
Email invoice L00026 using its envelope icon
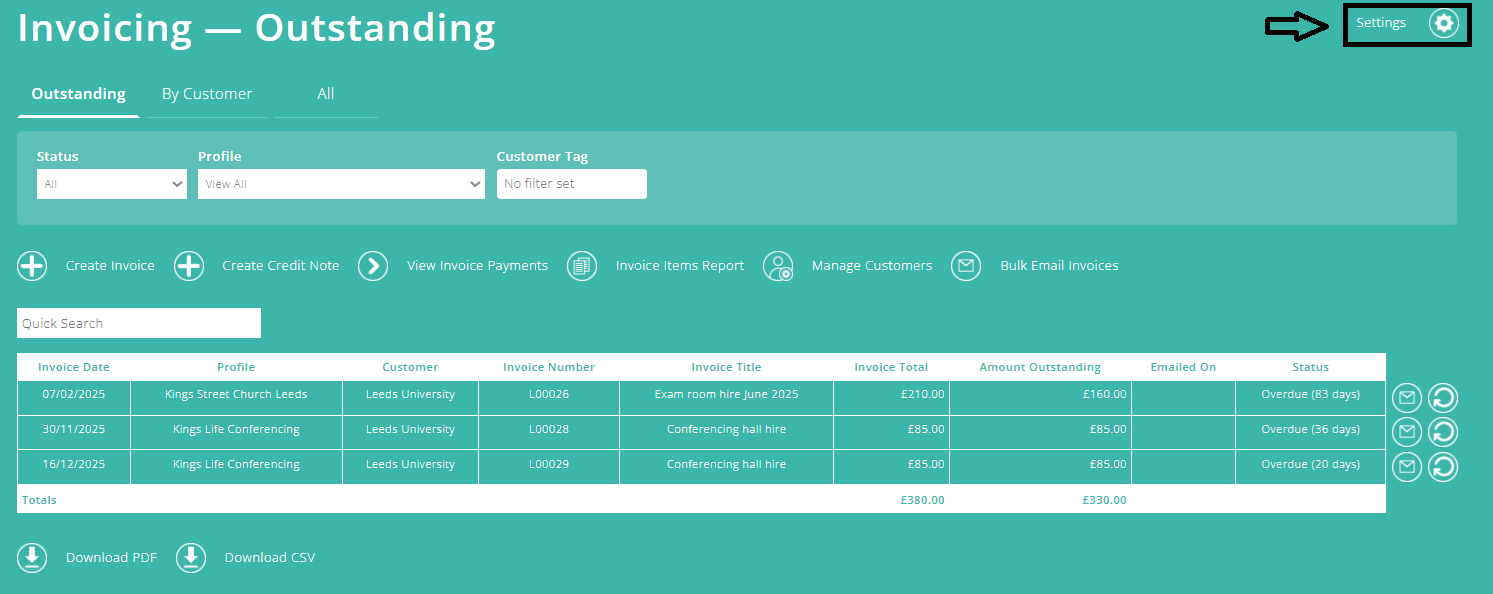pos(1406,397)
